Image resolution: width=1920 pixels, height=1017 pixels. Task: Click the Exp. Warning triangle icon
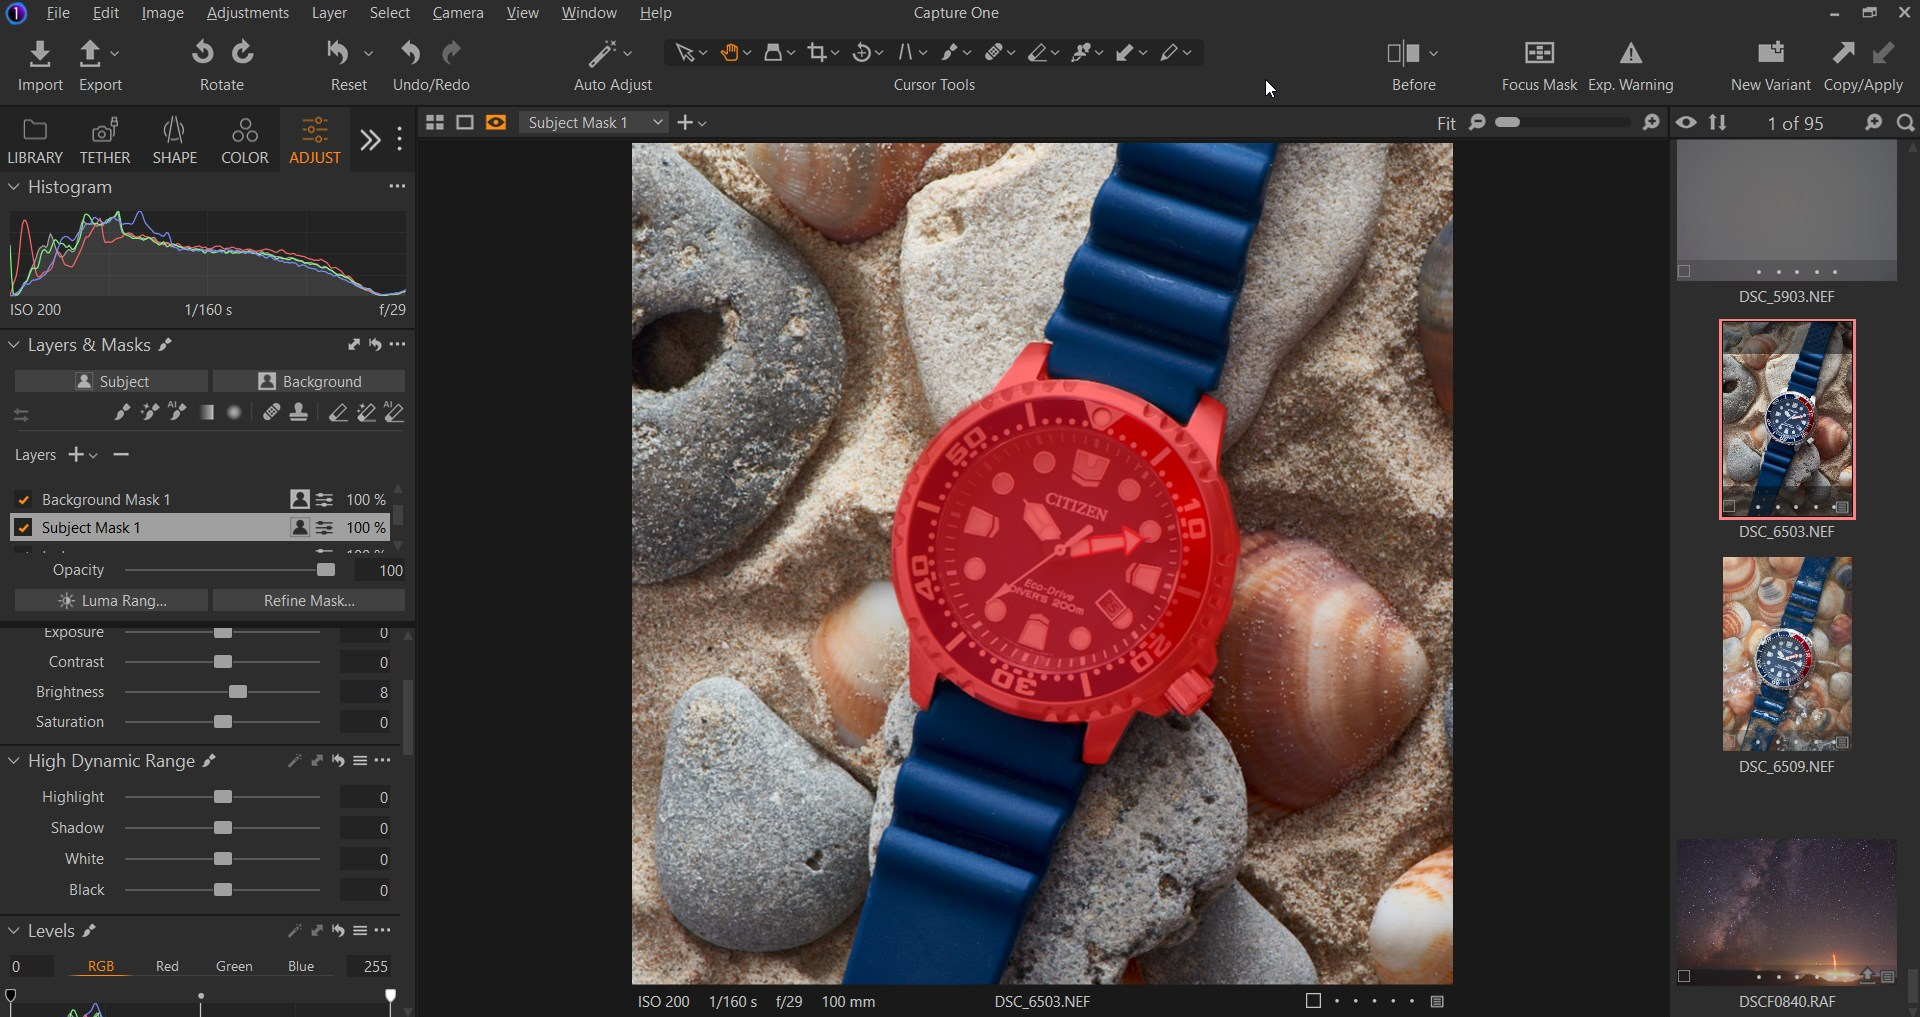[1630, 53]
